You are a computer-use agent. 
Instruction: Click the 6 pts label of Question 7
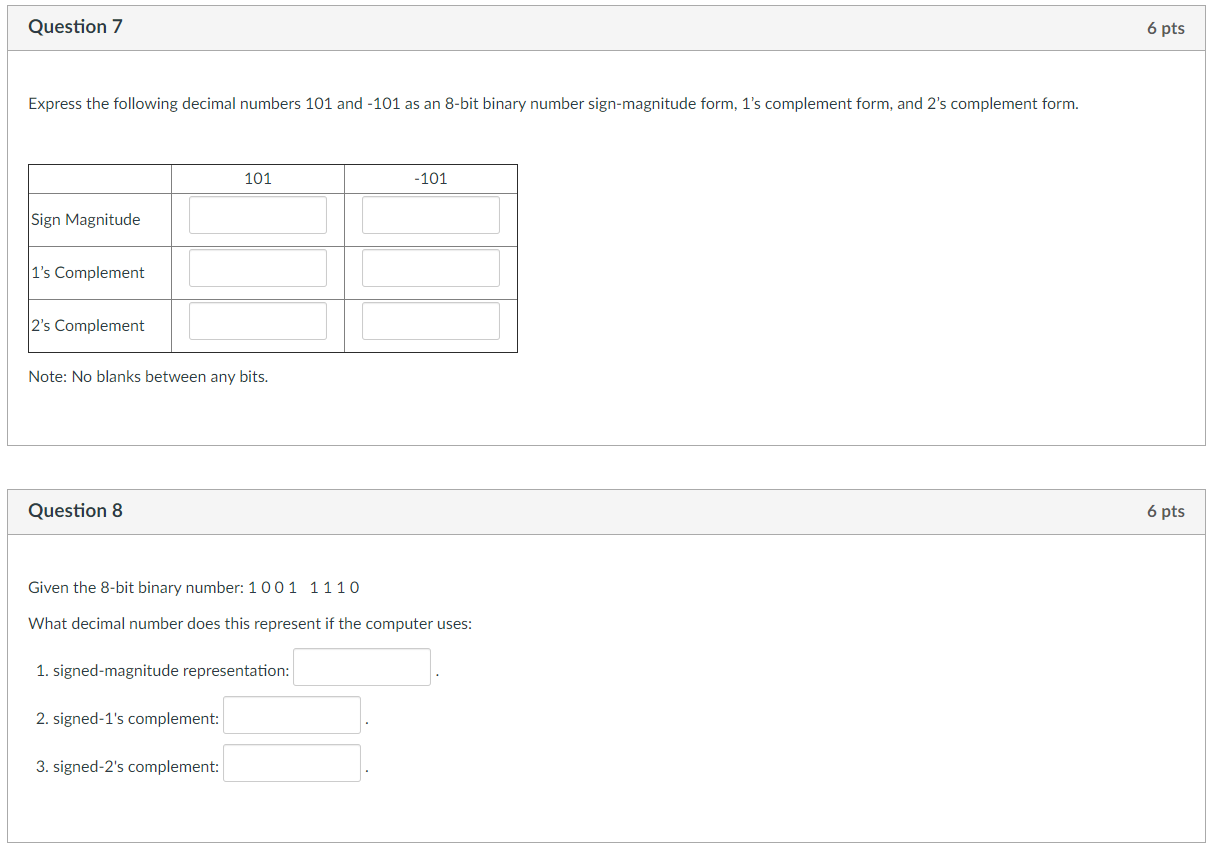pos(1166,28)
